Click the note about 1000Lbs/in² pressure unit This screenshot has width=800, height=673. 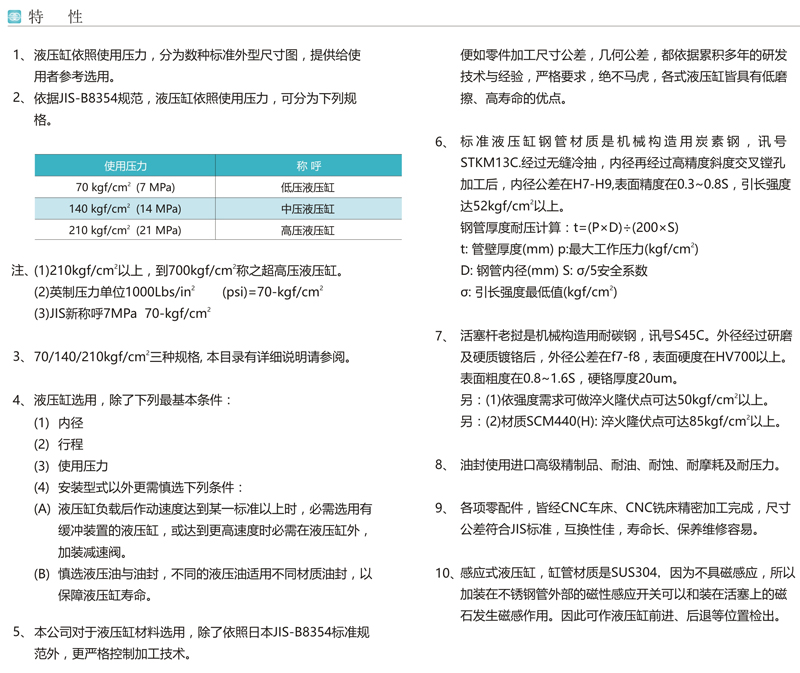pos(178,292)
